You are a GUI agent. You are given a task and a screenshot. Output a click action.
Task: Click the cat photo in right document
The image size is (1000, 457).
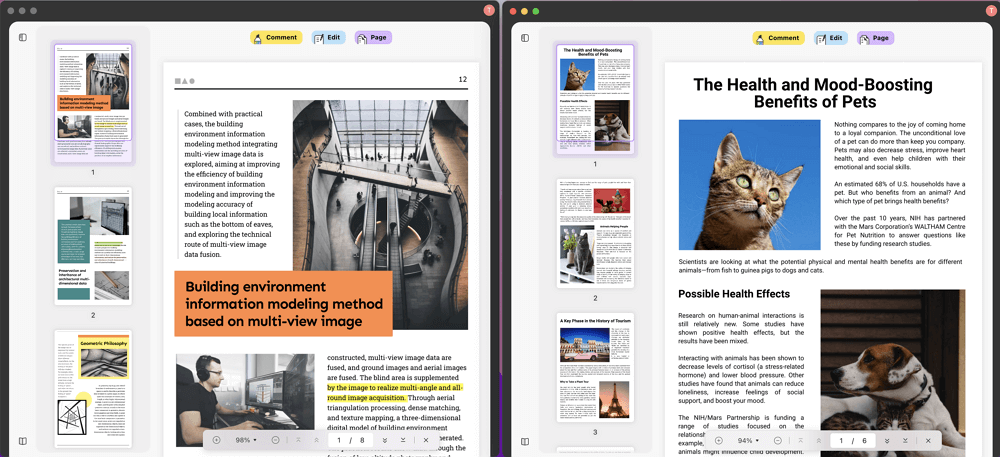749,185
